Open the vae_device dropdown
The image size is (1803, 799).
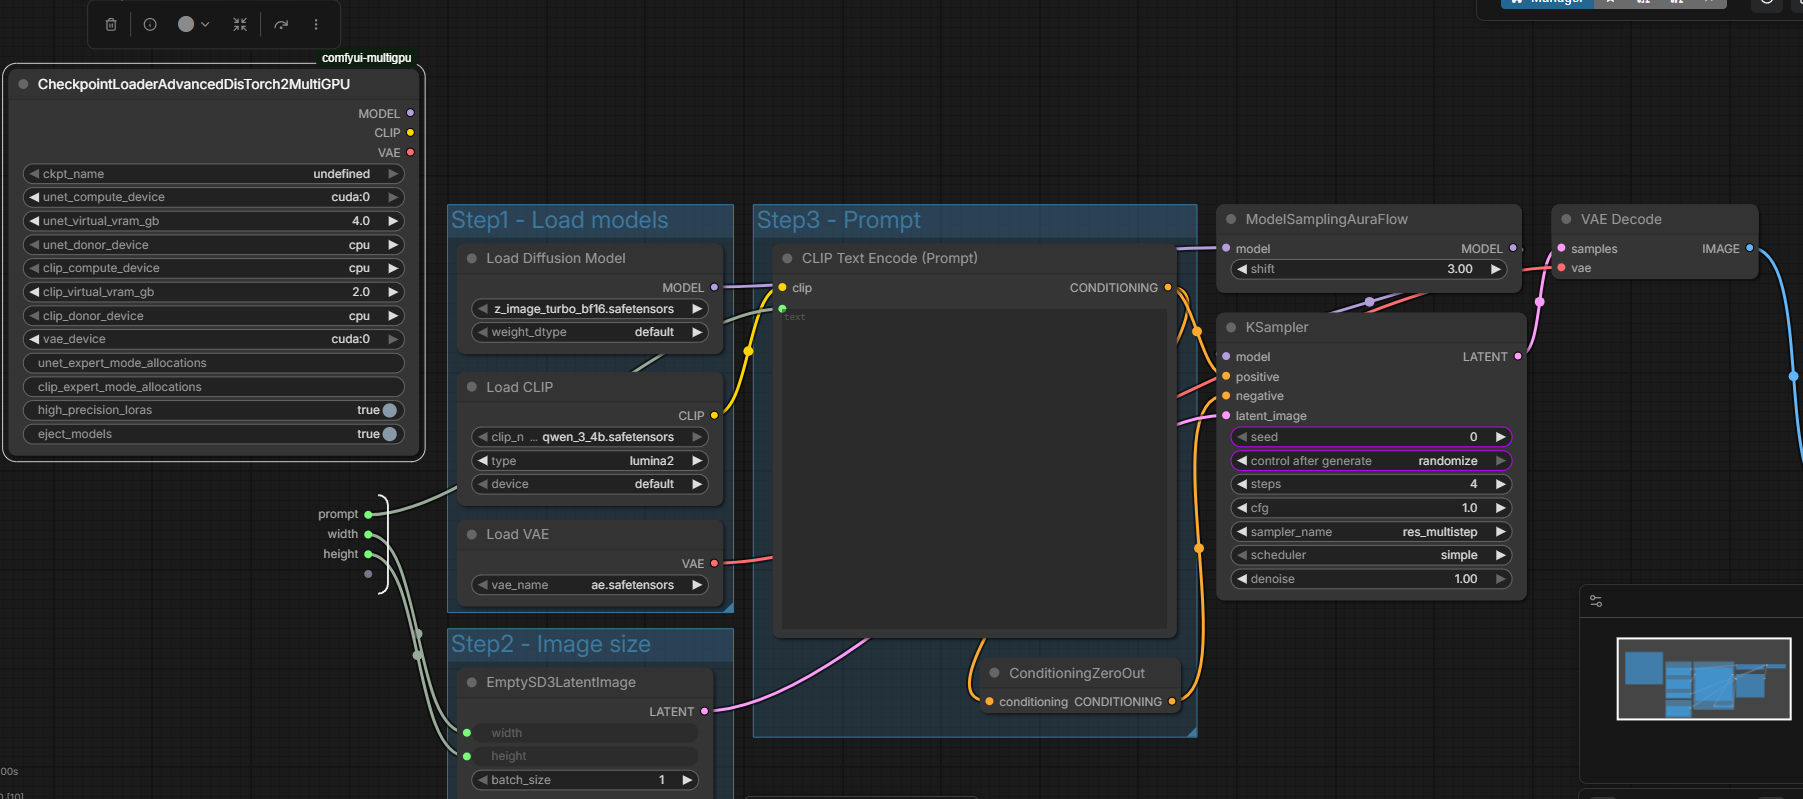[214, 339]
